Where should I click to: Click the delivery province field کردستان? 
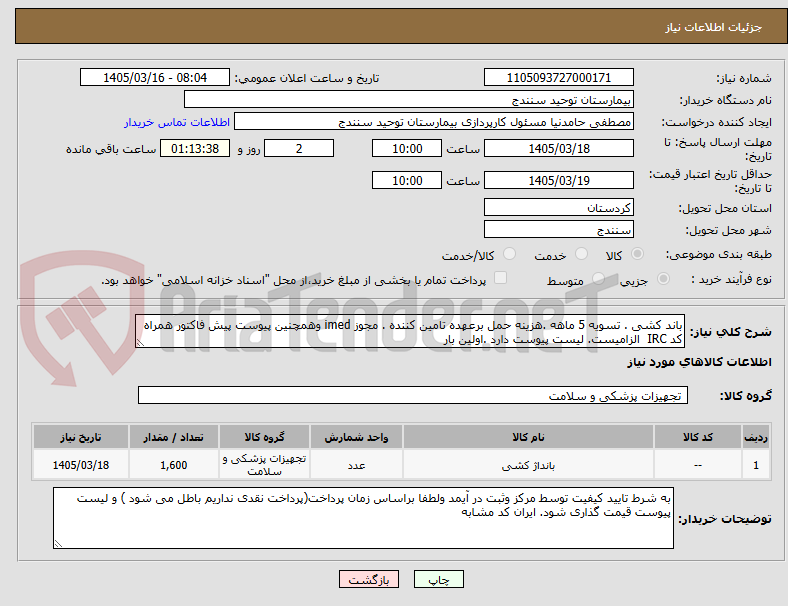[x=558, y=208]
